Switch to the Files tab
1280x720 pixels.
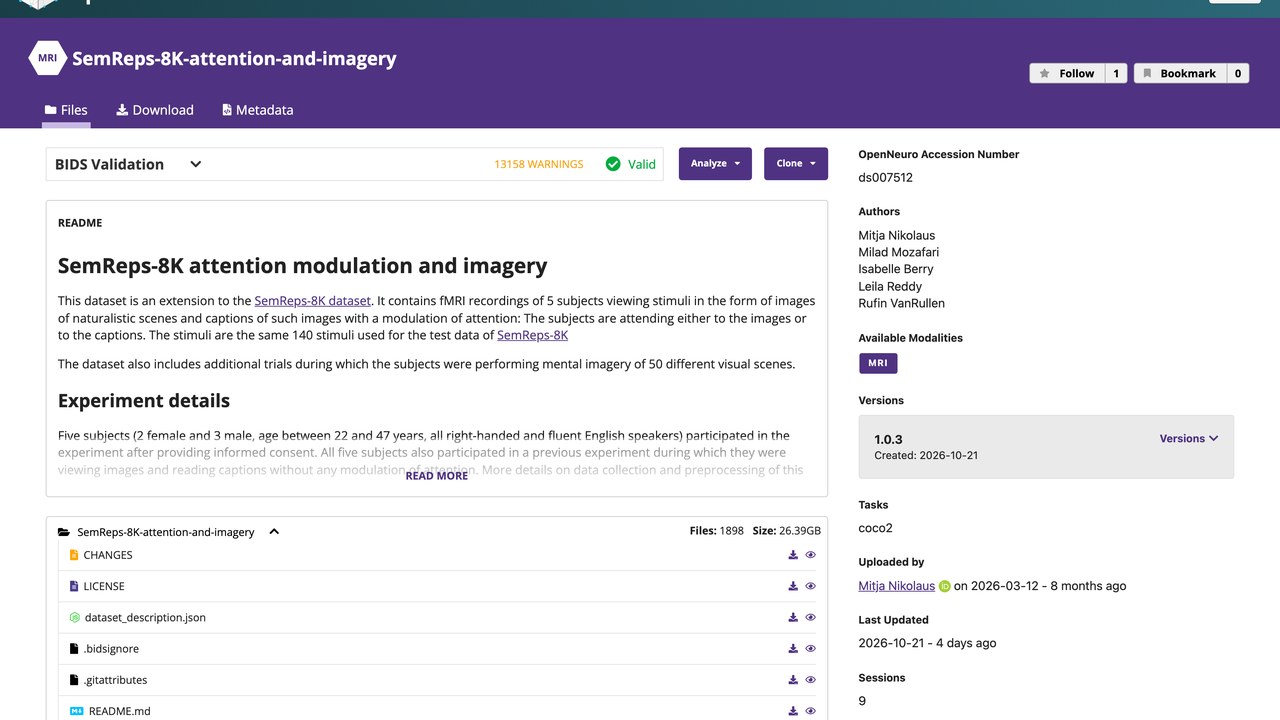[66, 110]
